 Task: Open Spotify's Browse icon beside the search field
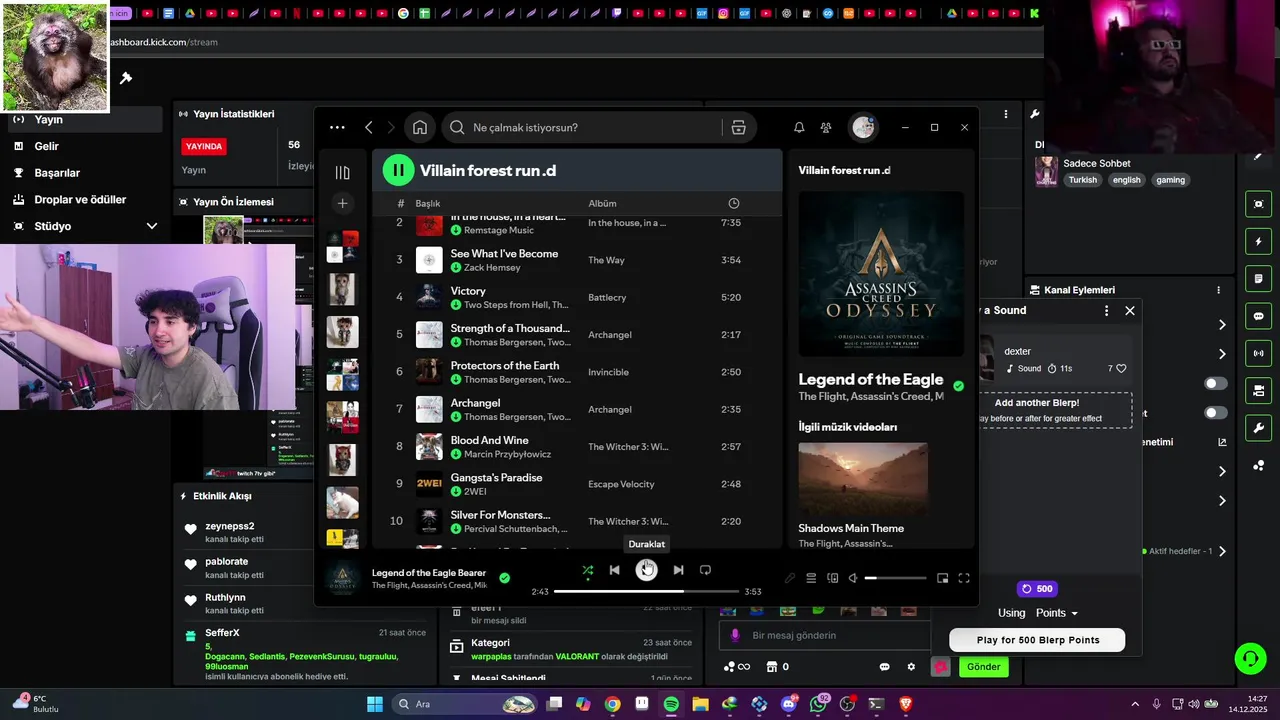739,127
